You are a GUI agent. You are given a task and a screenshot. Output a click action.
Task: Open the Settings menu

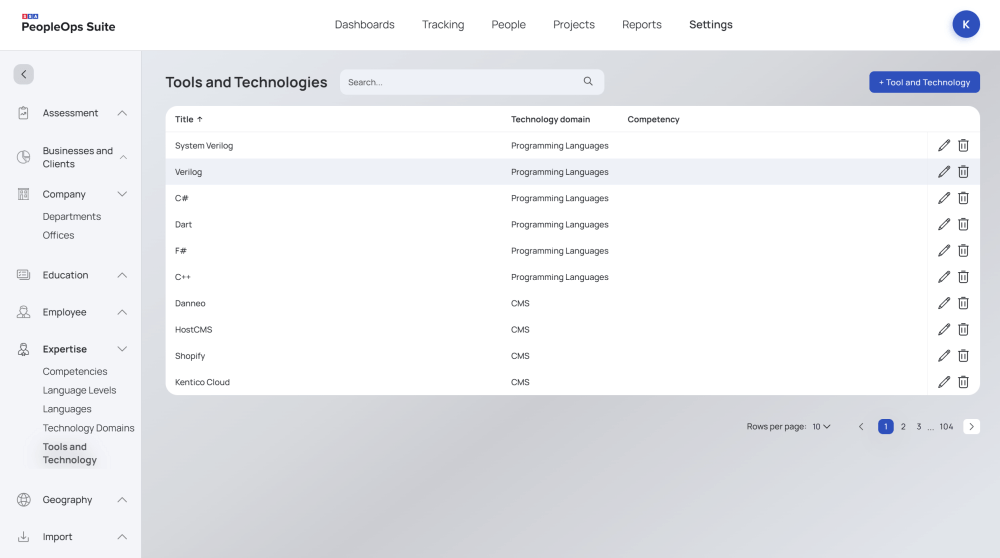[710, 24]
